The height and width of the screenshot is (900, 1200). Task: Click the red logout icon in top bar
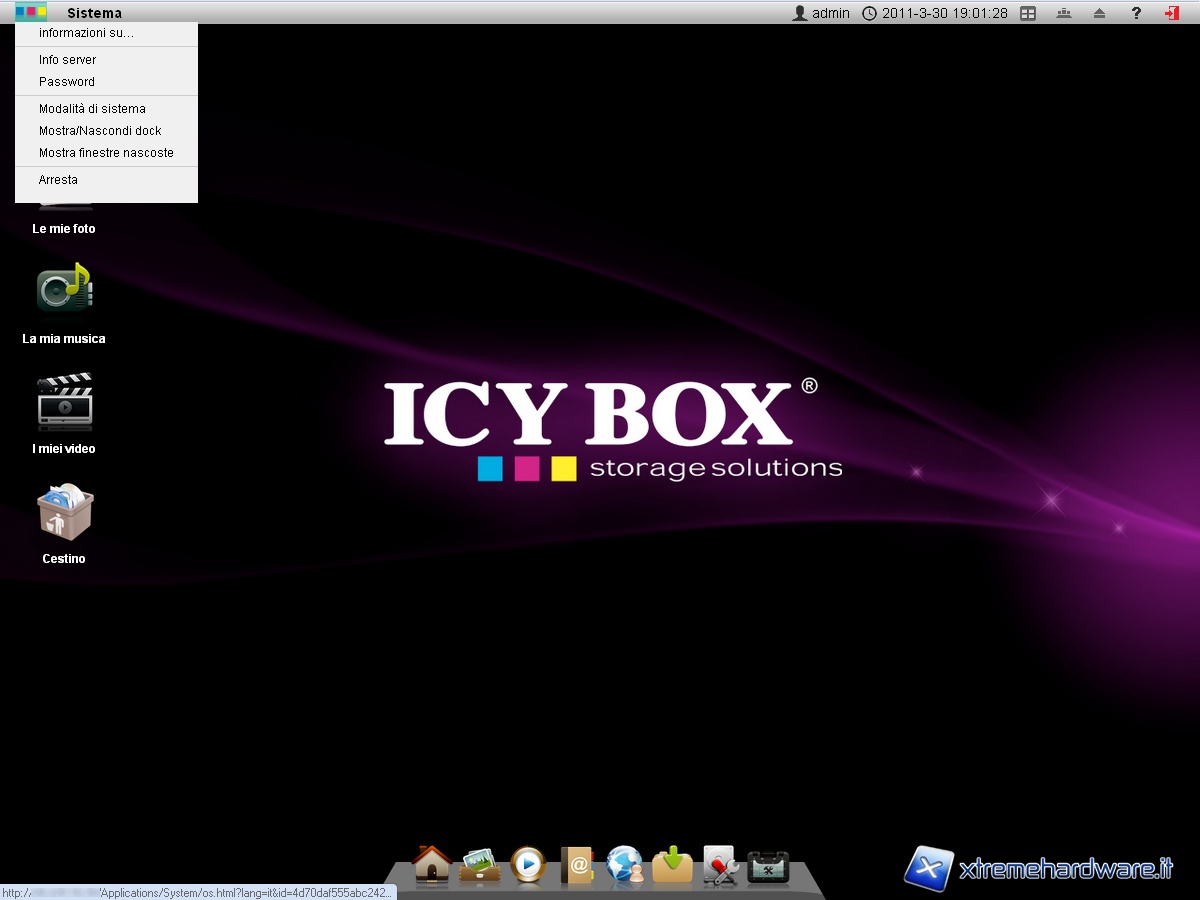tap(1171, 13)
